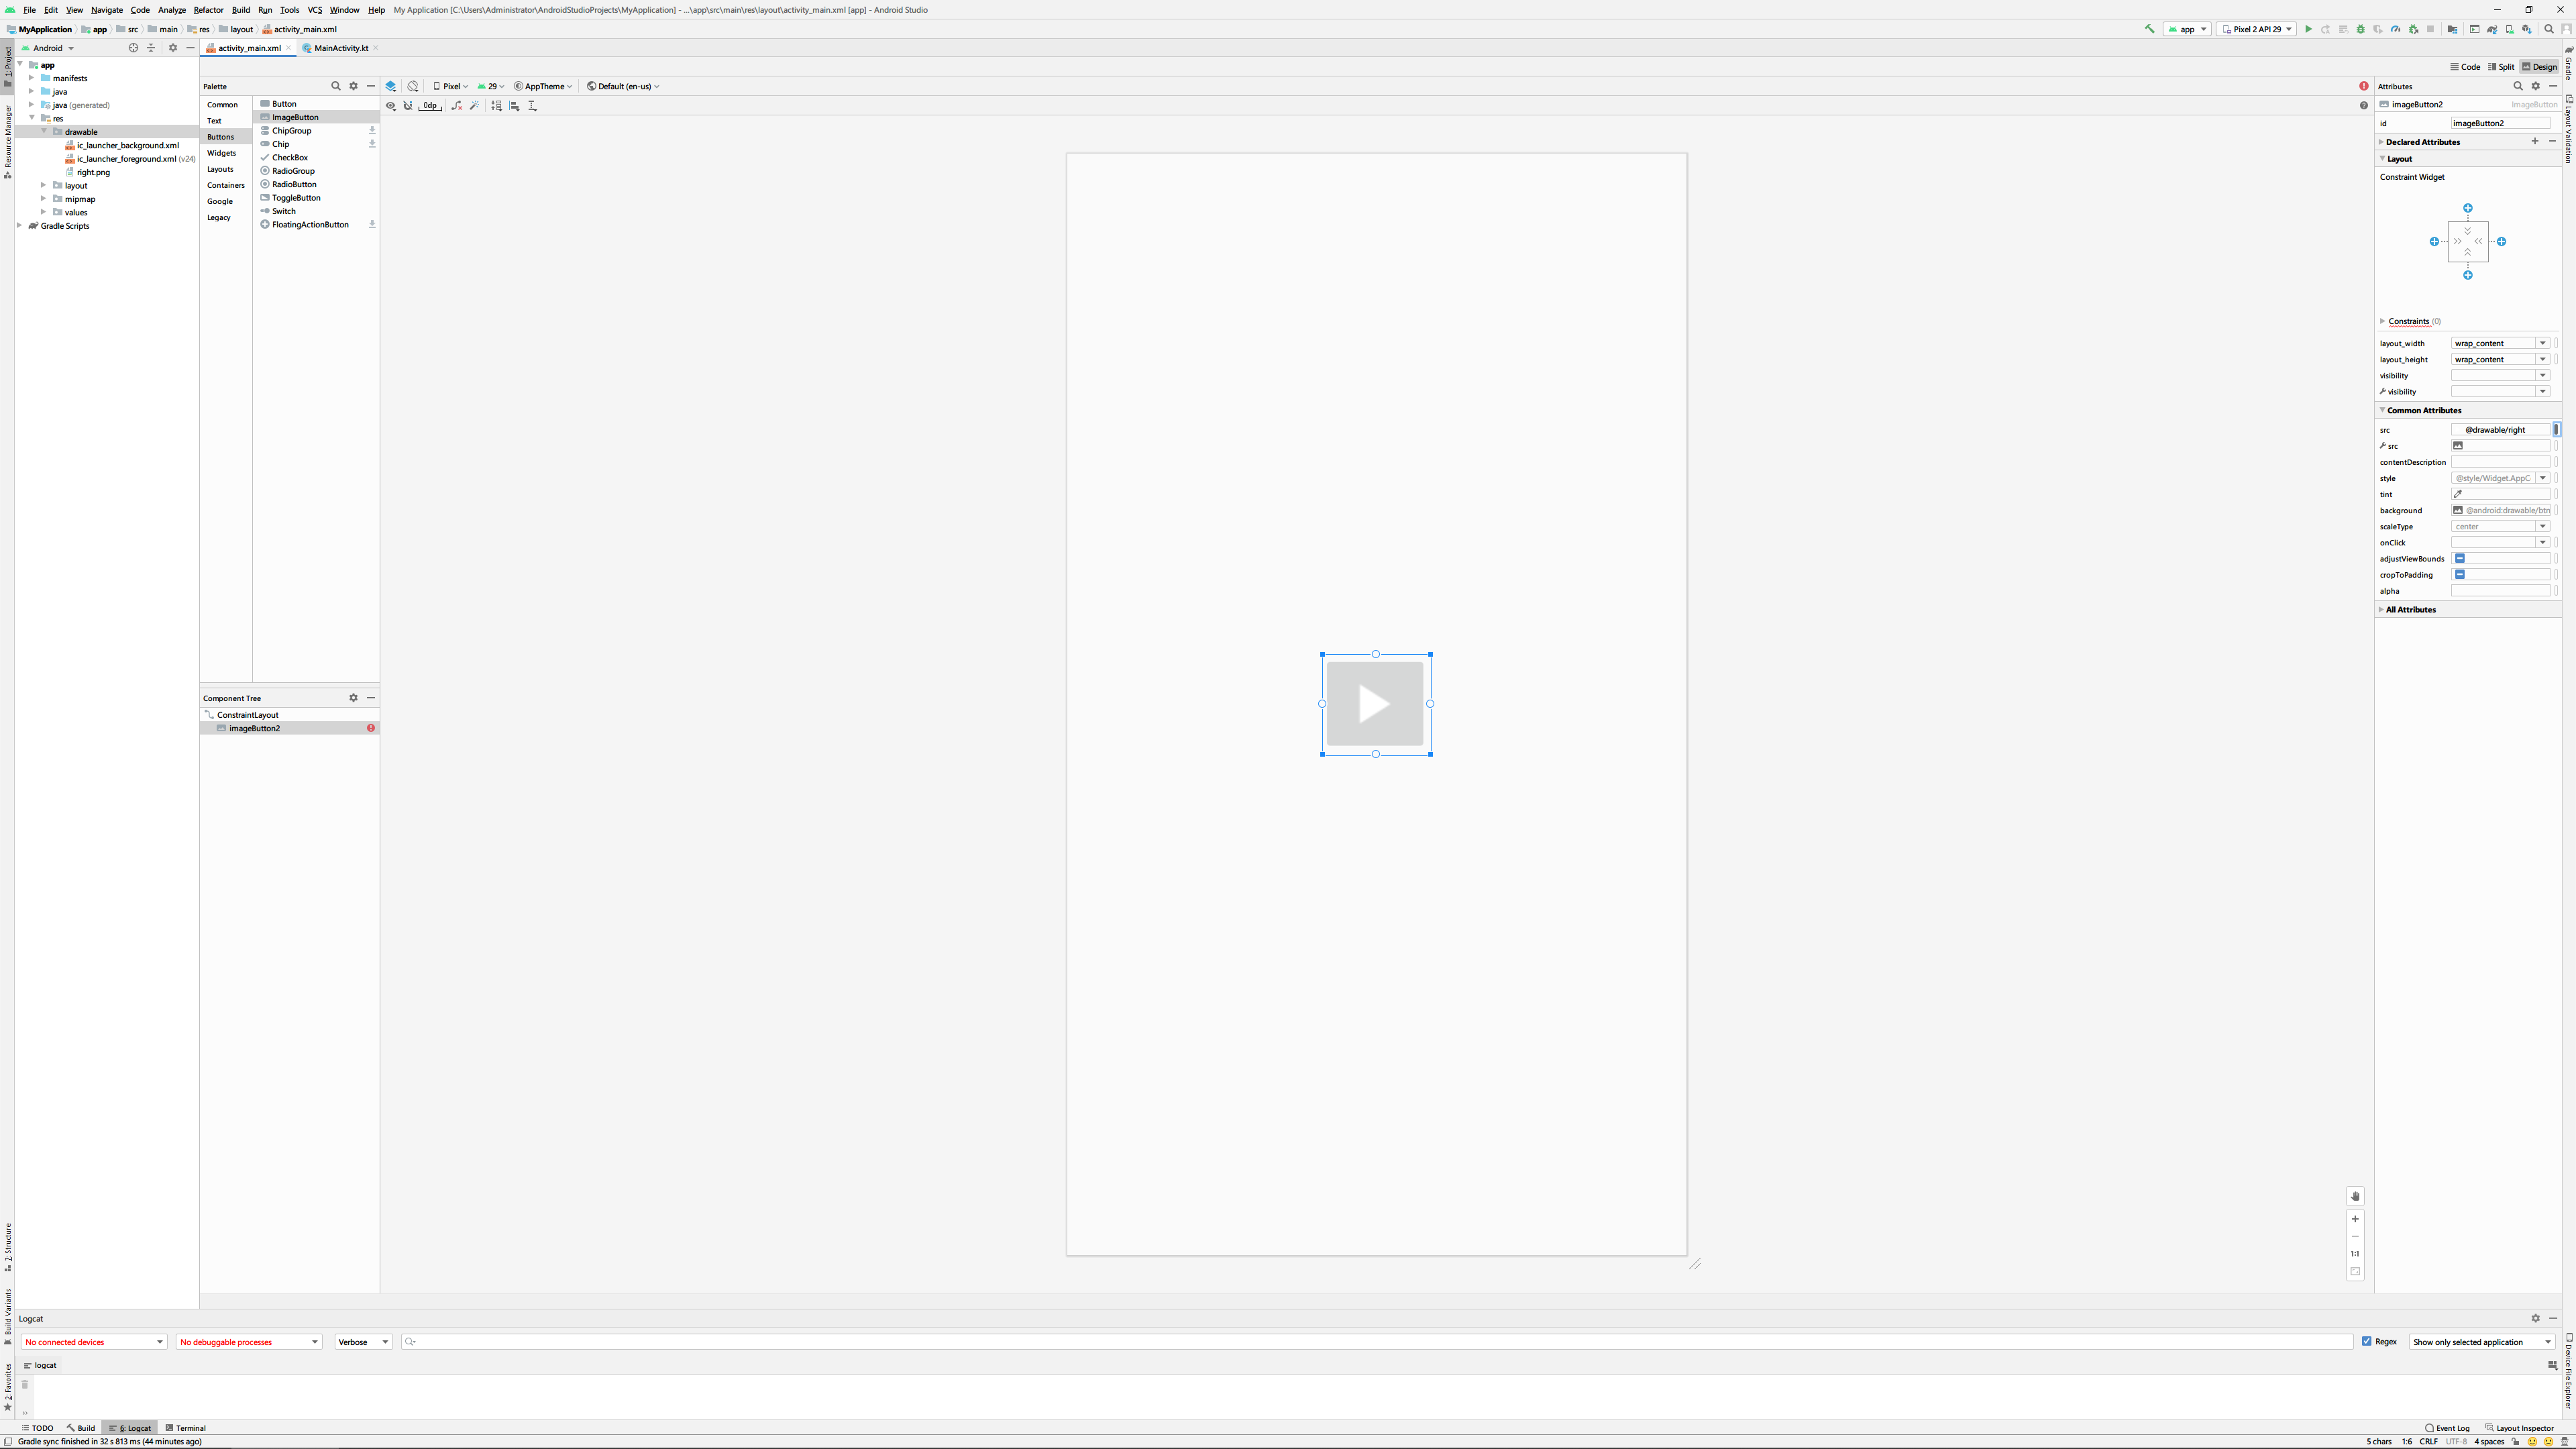The image size is (2576, 1449).
Task: Expand the All Attributes section
Action: [2410, 609]
